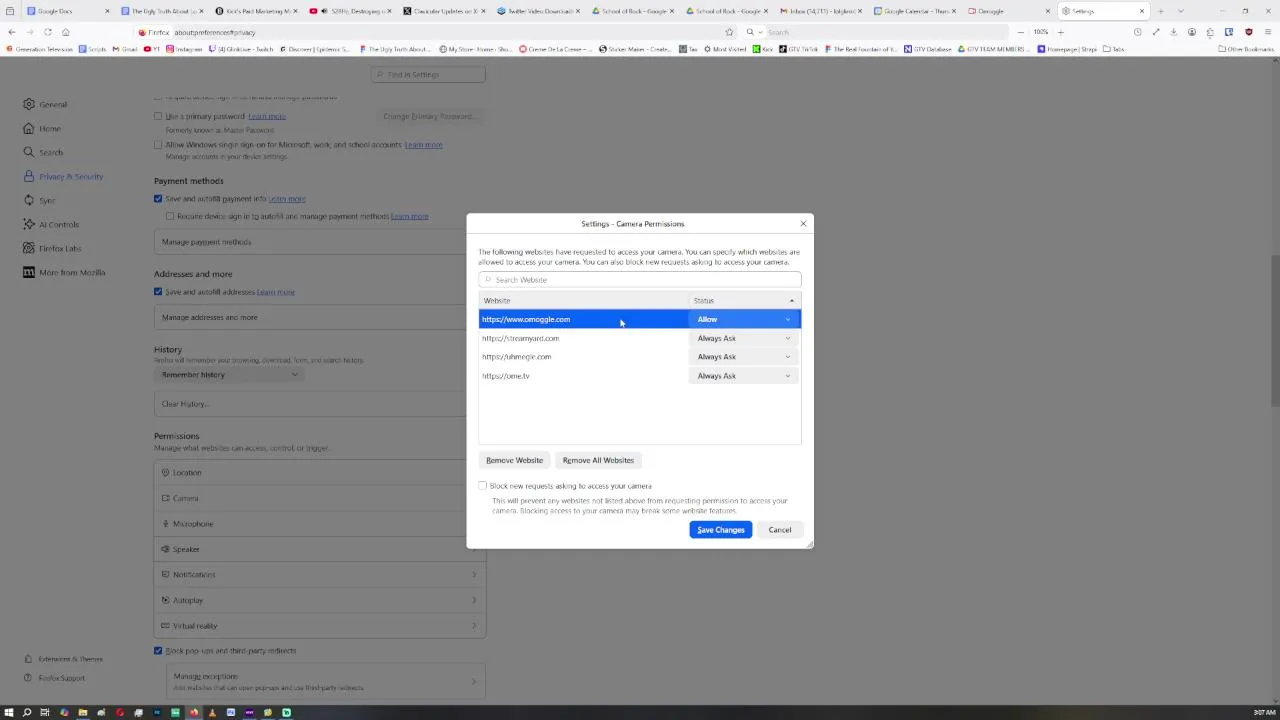Click the taskbar search icon
1280x720 pixels.
pyautogui.click(x=27, y=713)
